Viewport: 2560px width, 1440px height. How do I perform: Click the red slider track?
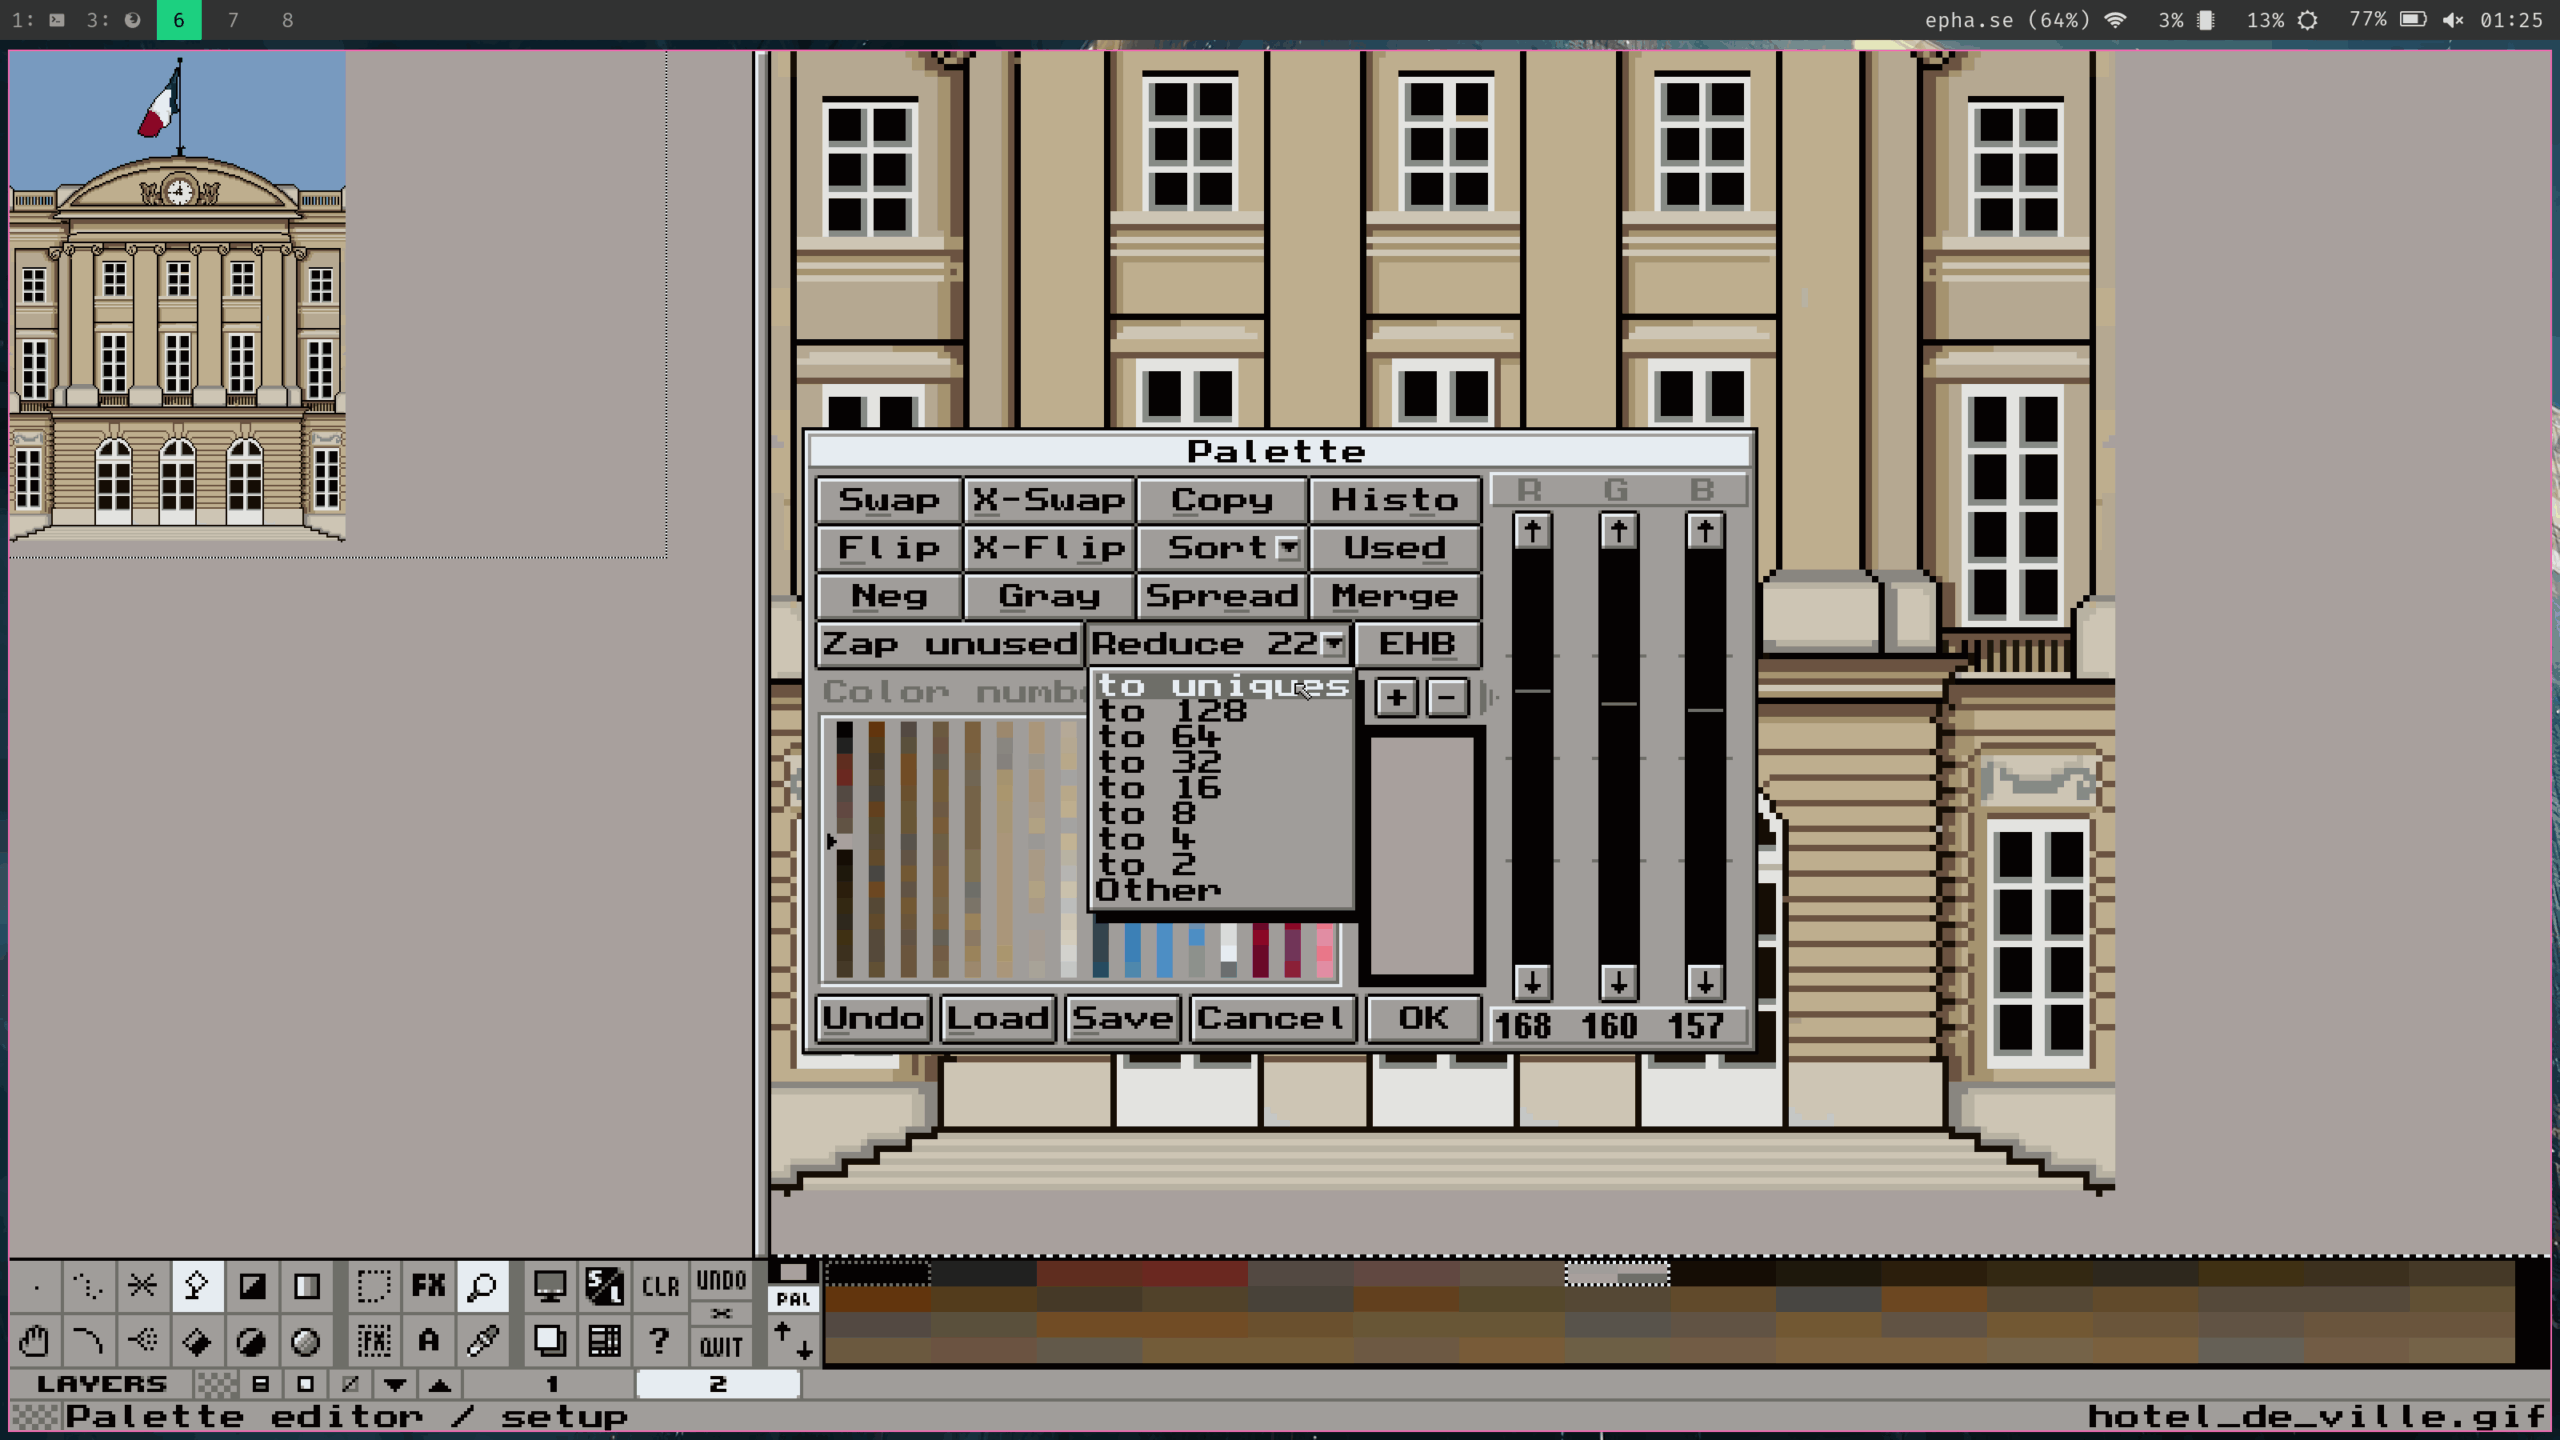(1532, 757)
